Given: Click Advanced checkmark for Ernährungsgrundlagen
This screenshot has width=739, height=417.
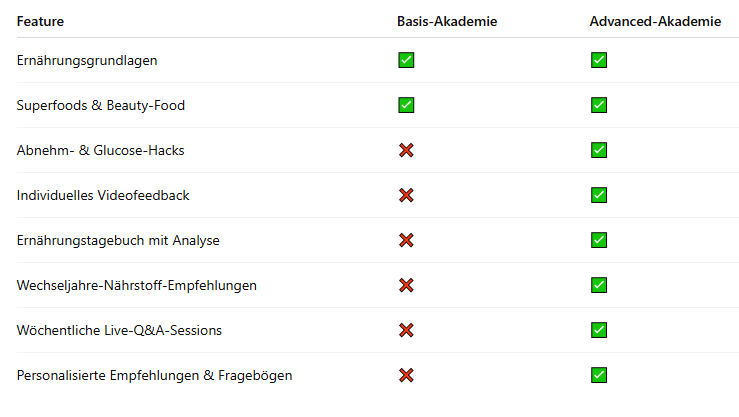Looking at the screenshot, I should click(599, 60).
